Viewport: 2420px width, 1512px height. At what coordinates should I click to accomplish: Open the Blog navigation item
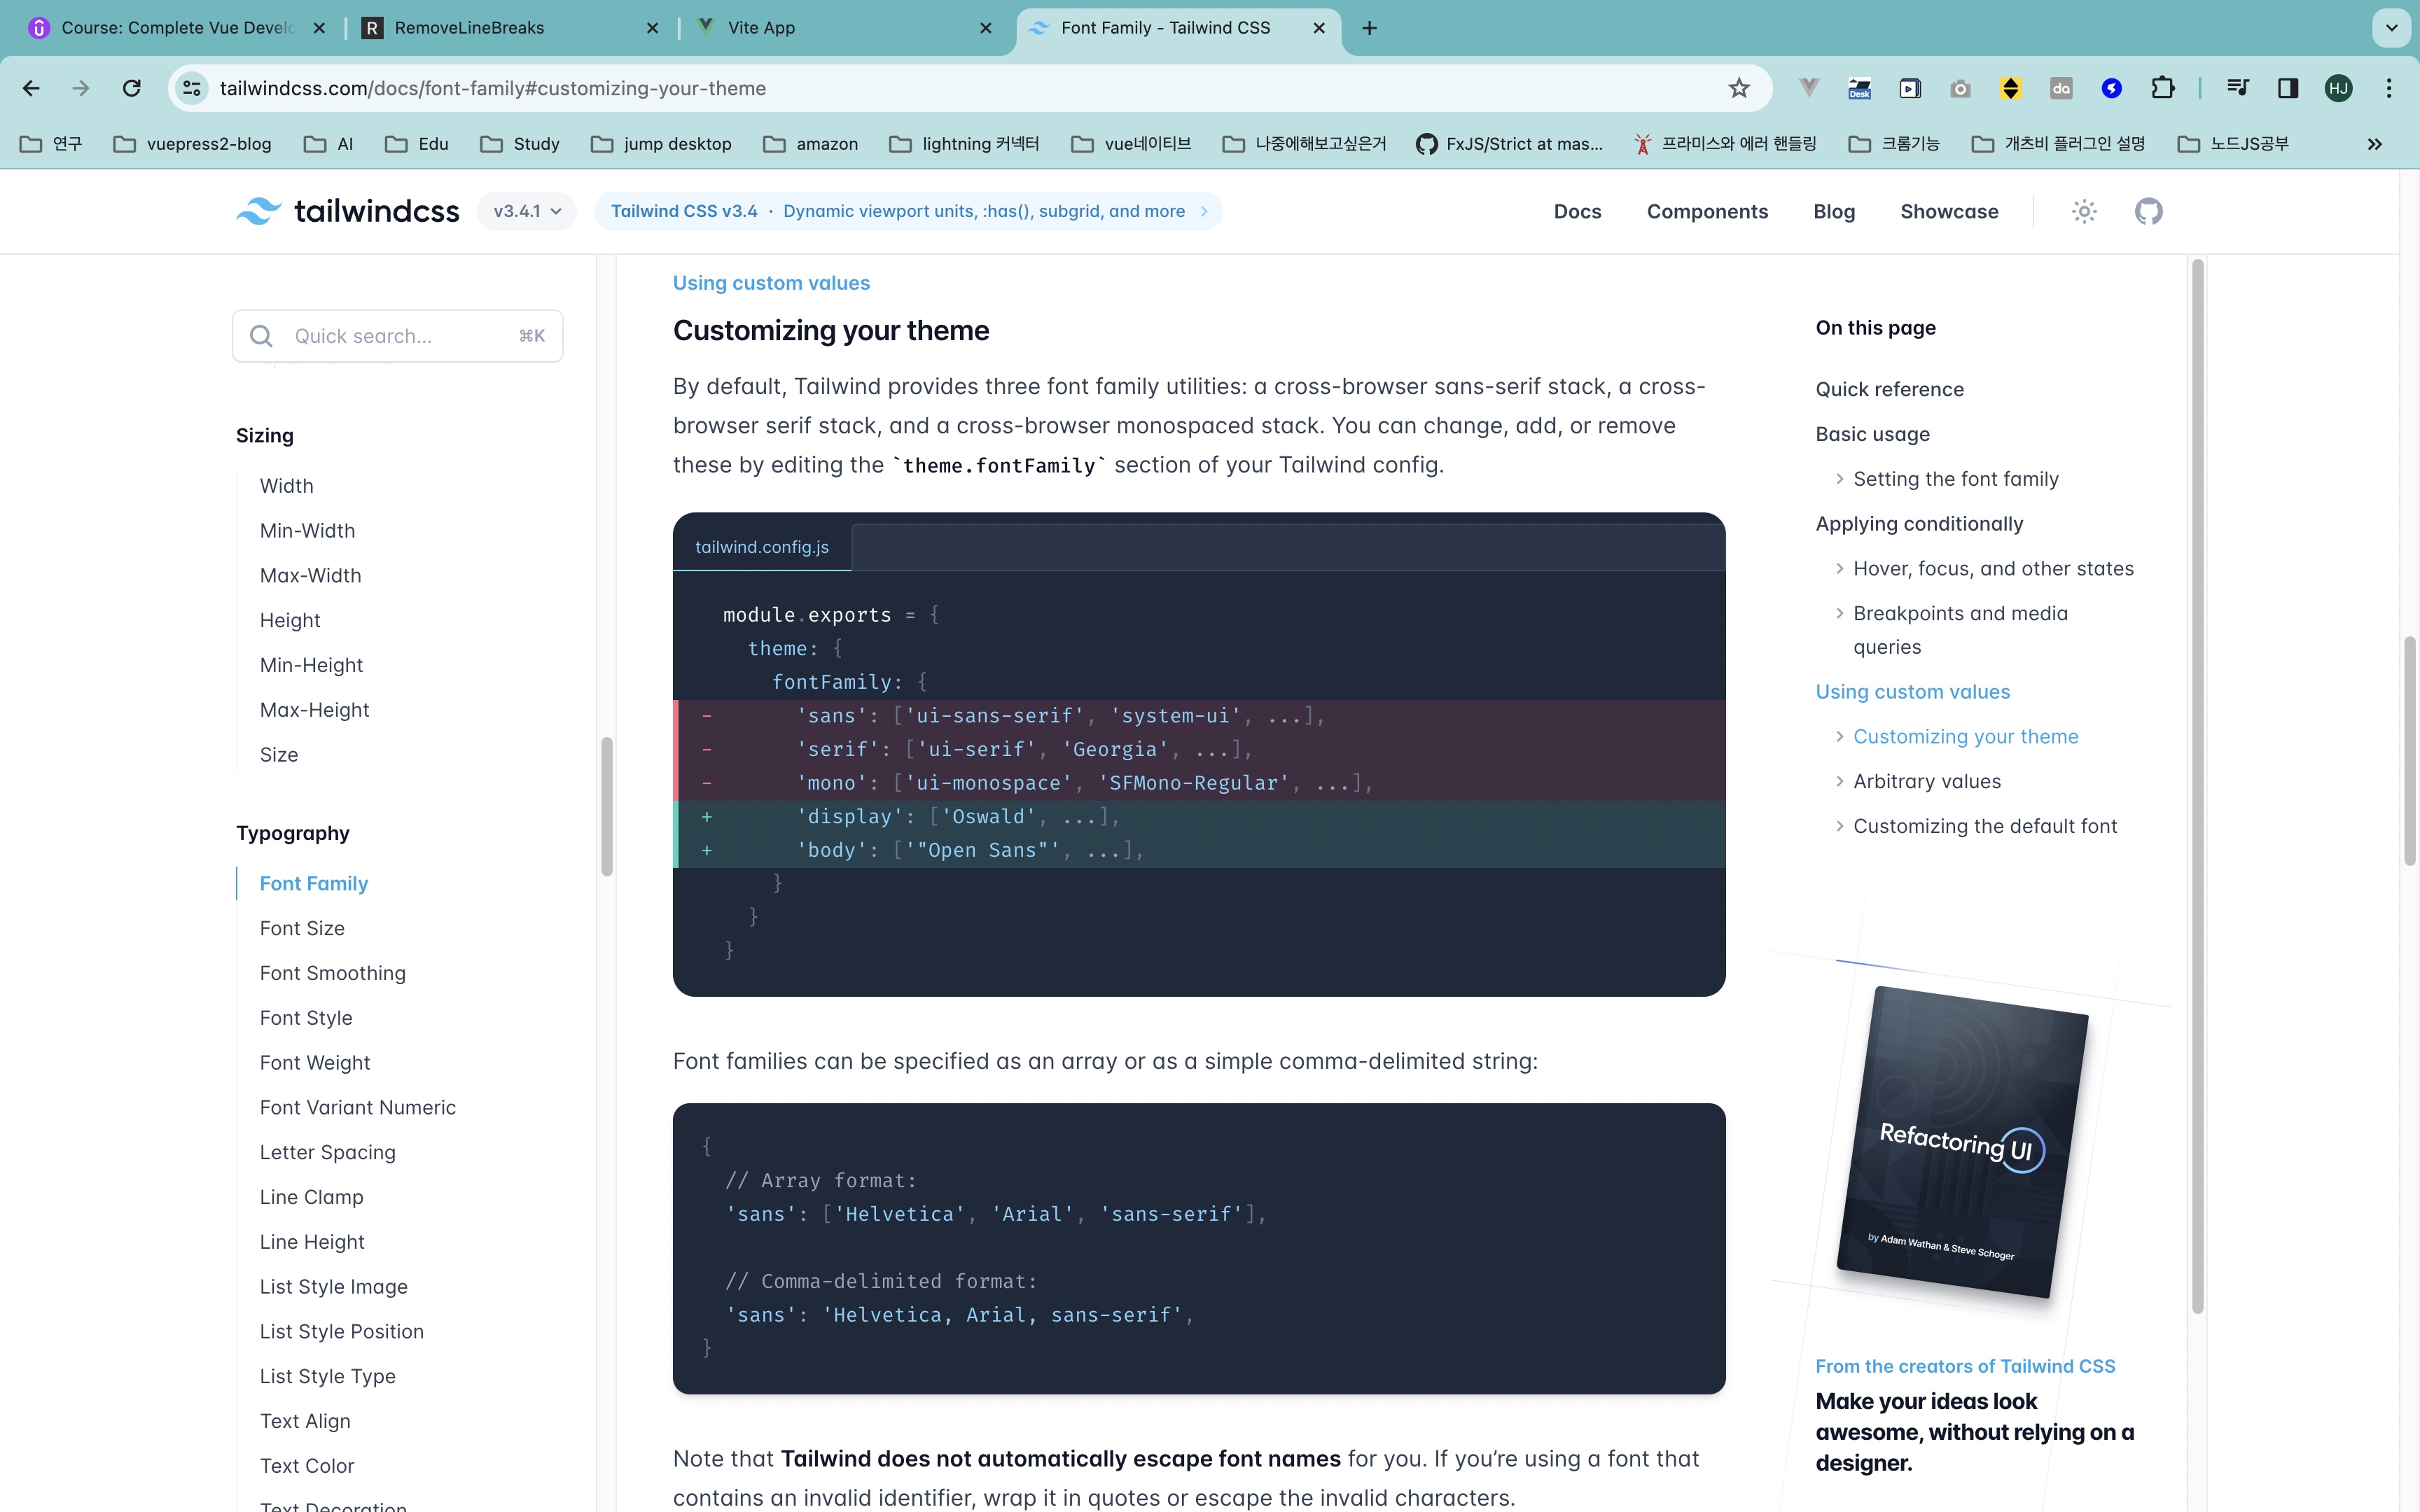point(1834,211)
